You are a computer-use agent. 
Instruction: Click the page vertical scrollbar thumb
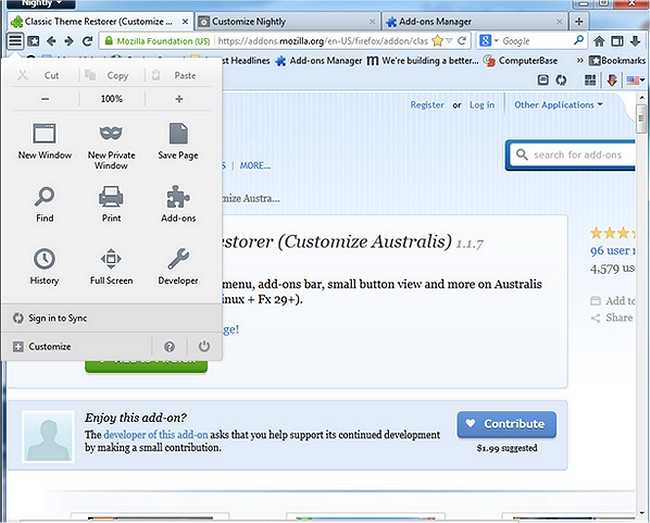641,119
